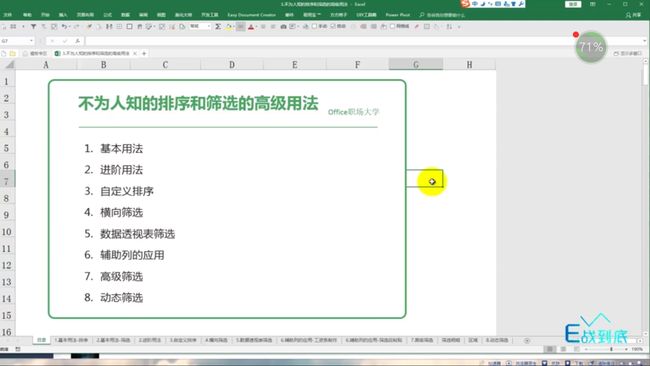650x366 pixels.
Task: Switch to sheet 4.横向筛选
Action: (x=216, y=340)
